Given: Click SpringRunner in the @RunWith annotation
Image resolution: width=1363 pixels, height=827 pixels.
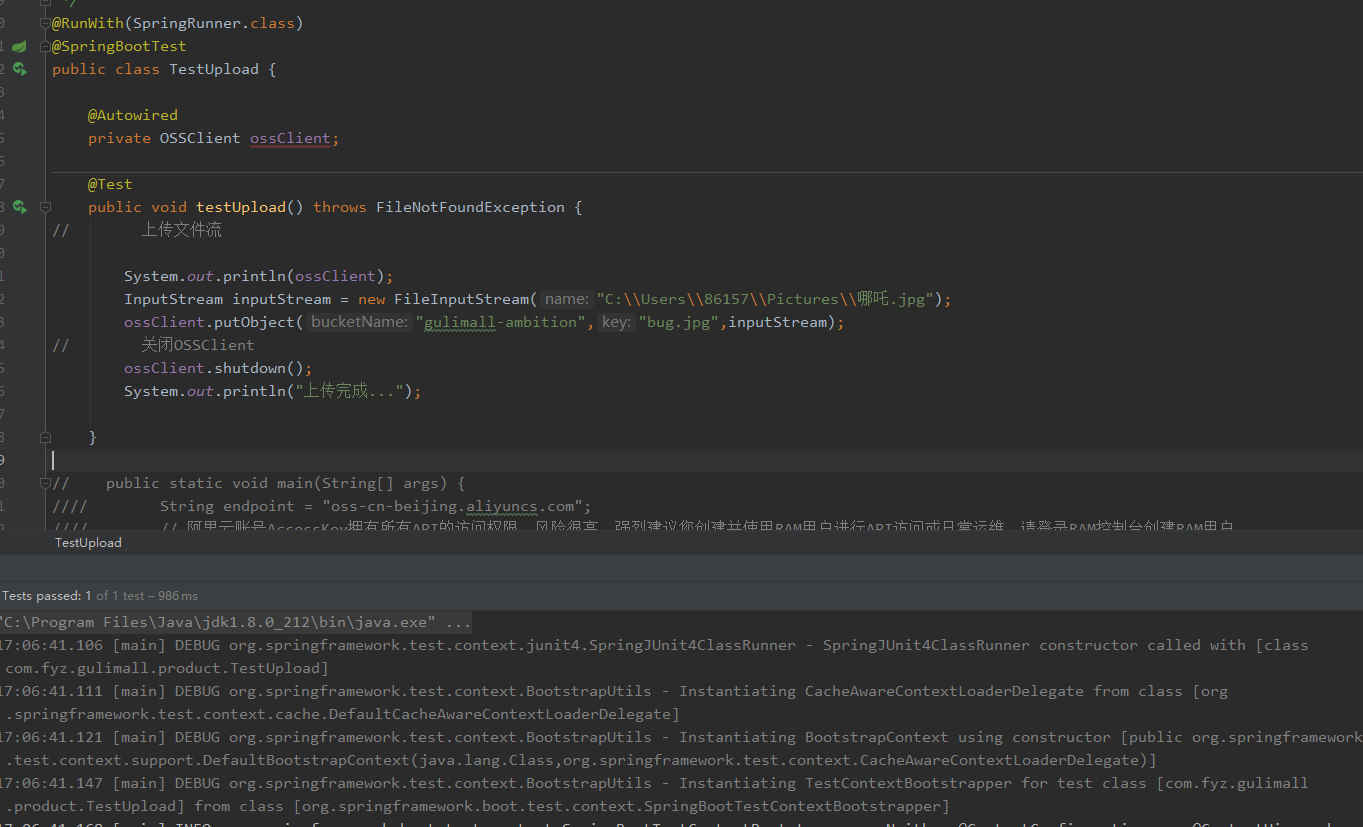Looking at the screenshot, I should 187,23.
